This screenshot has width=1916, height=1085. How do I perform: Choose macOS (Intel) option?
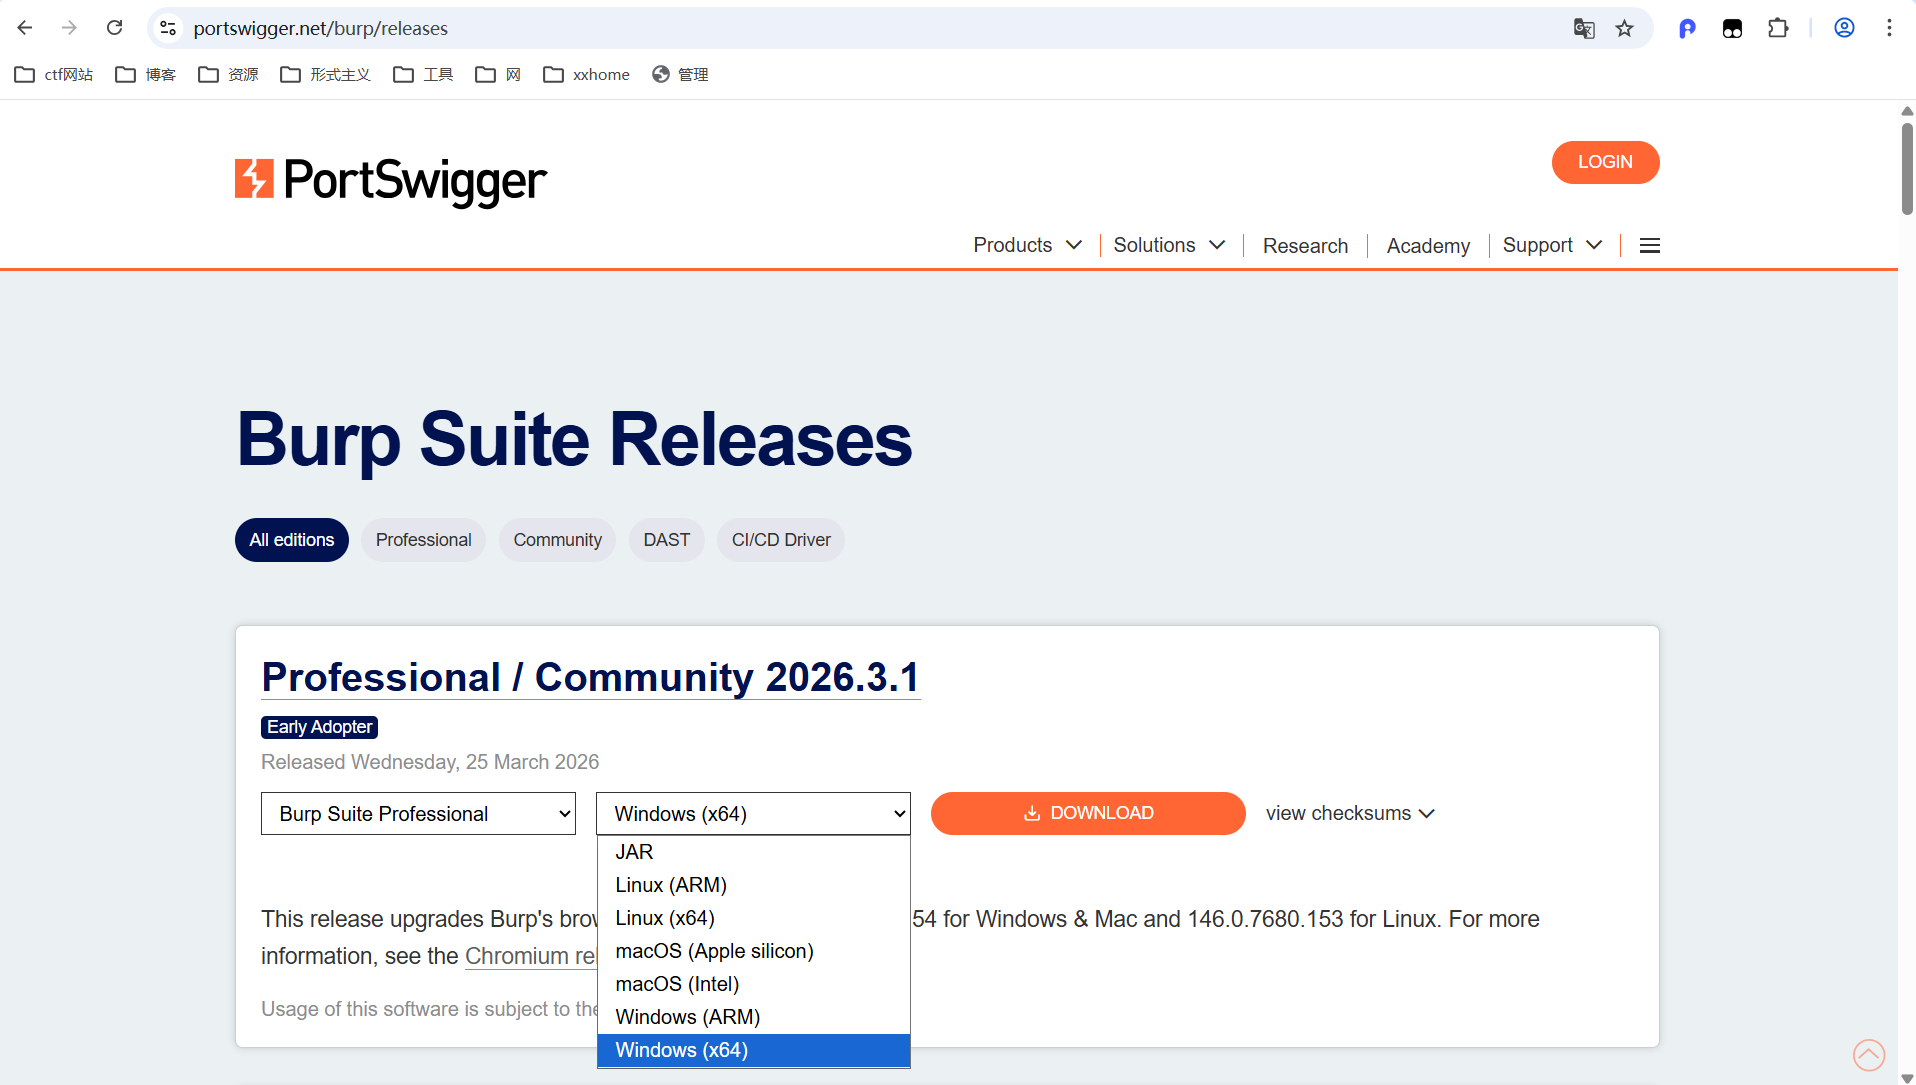pos(754,984)
